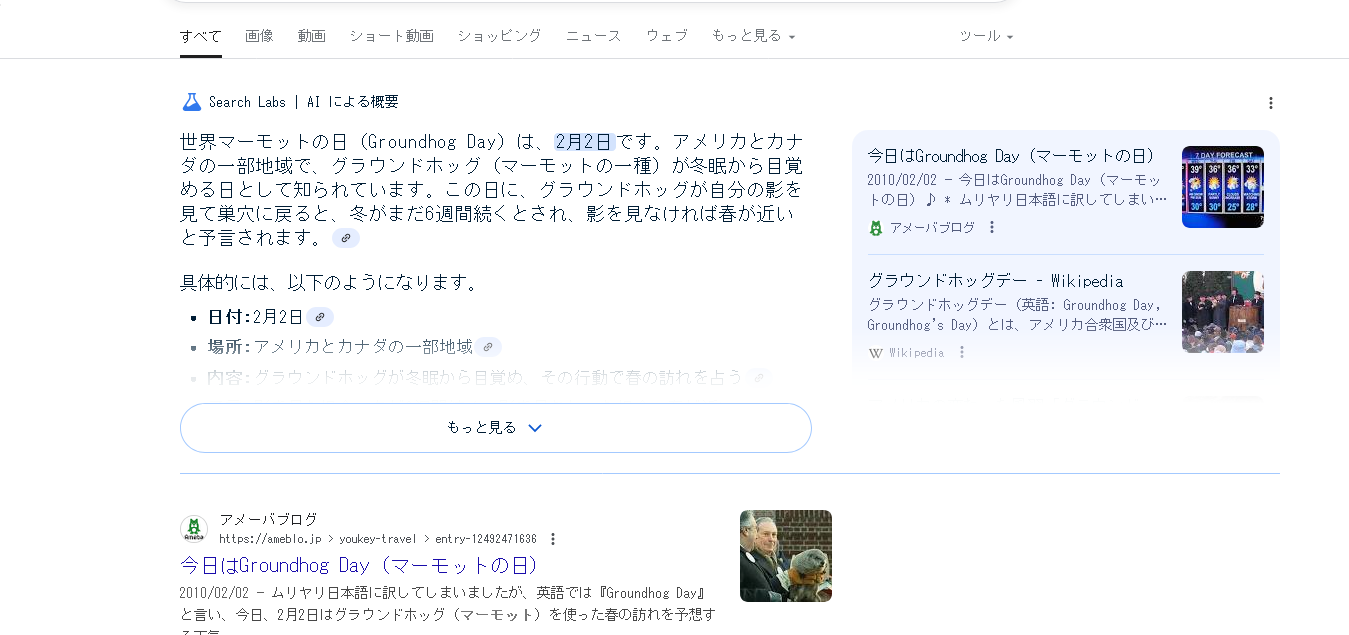
Task: Click the link chip beside 日付: 2月2日
Action: (x=320, y=317)
